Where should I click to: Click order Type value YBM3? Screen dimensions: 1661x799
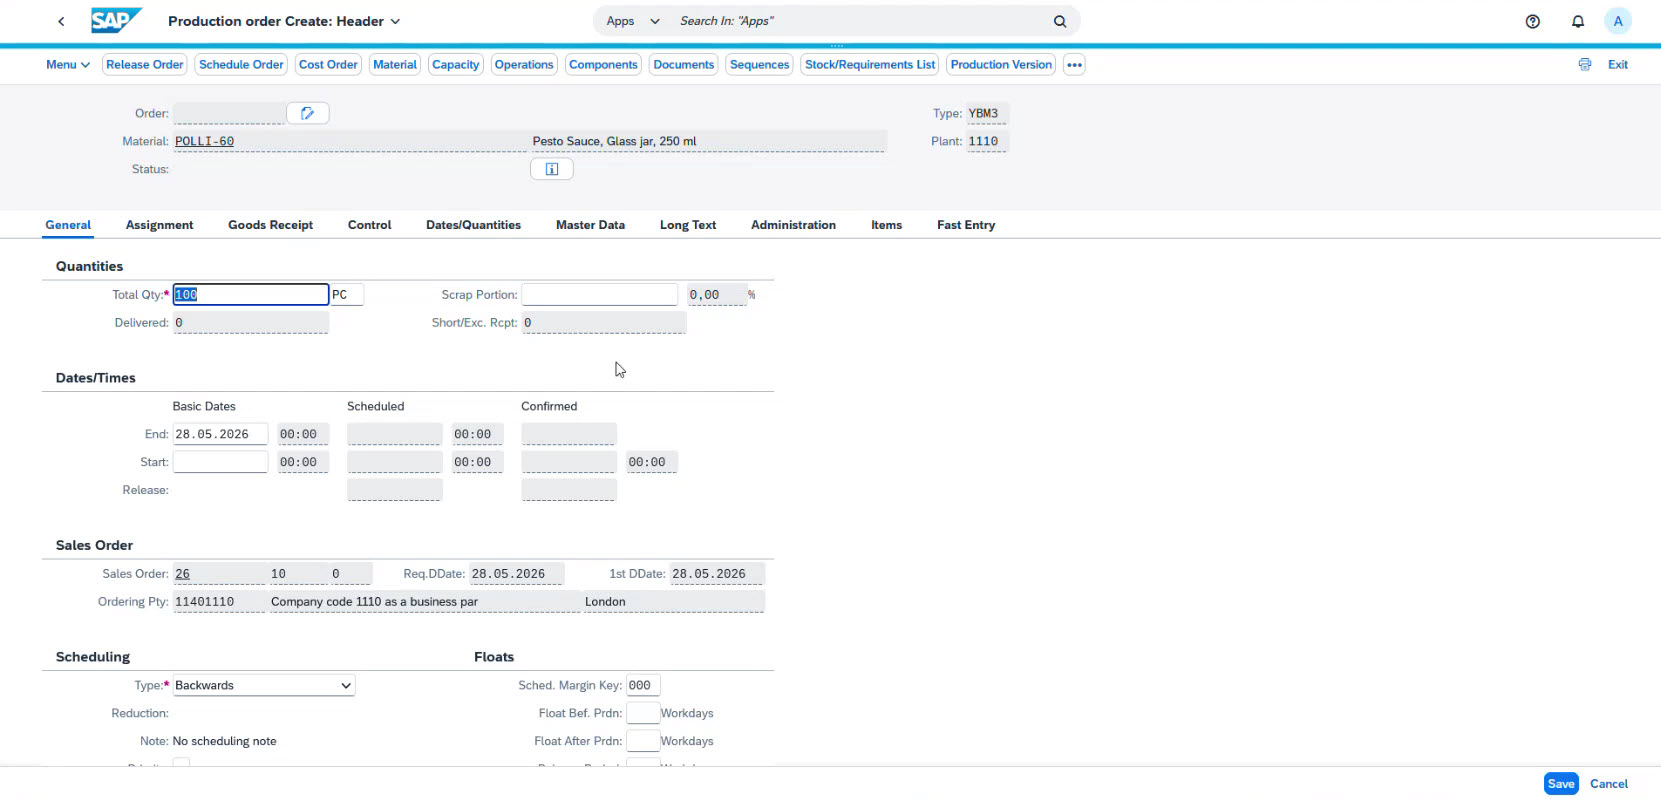coord(987,113)
